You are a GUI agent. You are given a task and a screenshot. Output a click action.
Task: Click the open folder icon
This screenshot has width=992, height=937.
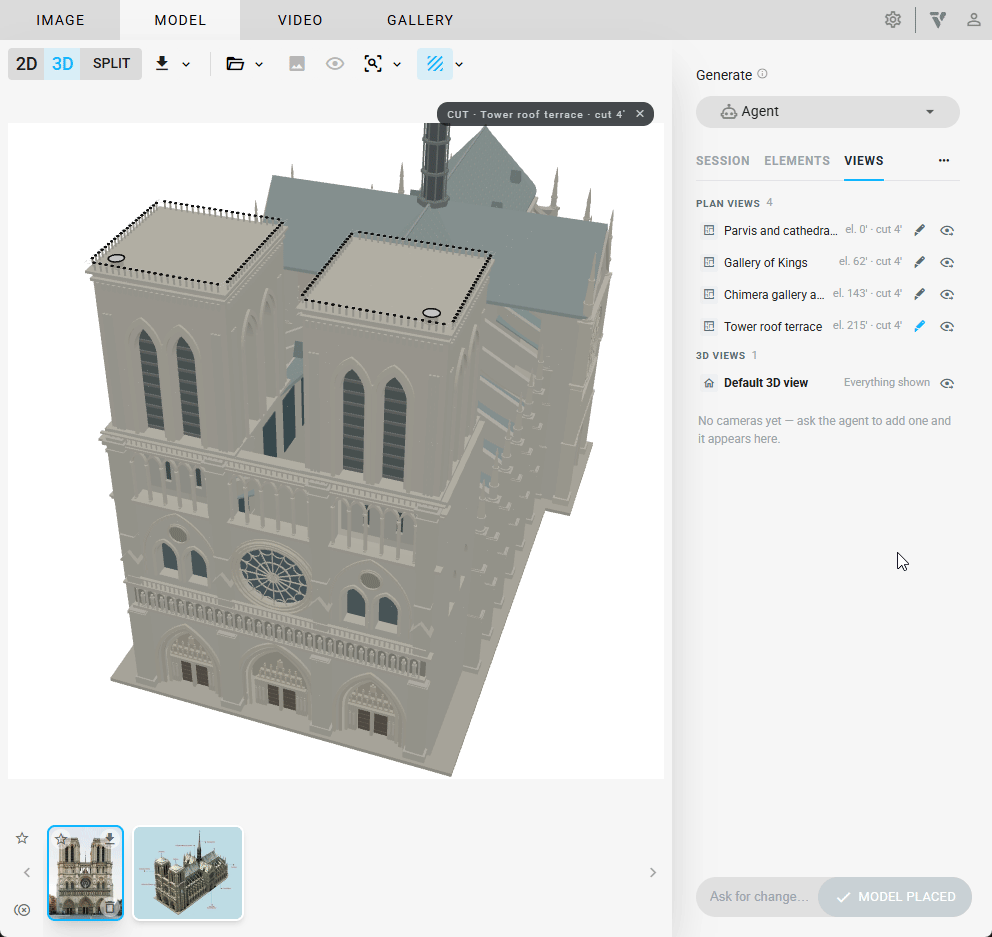tap(235, 63)
